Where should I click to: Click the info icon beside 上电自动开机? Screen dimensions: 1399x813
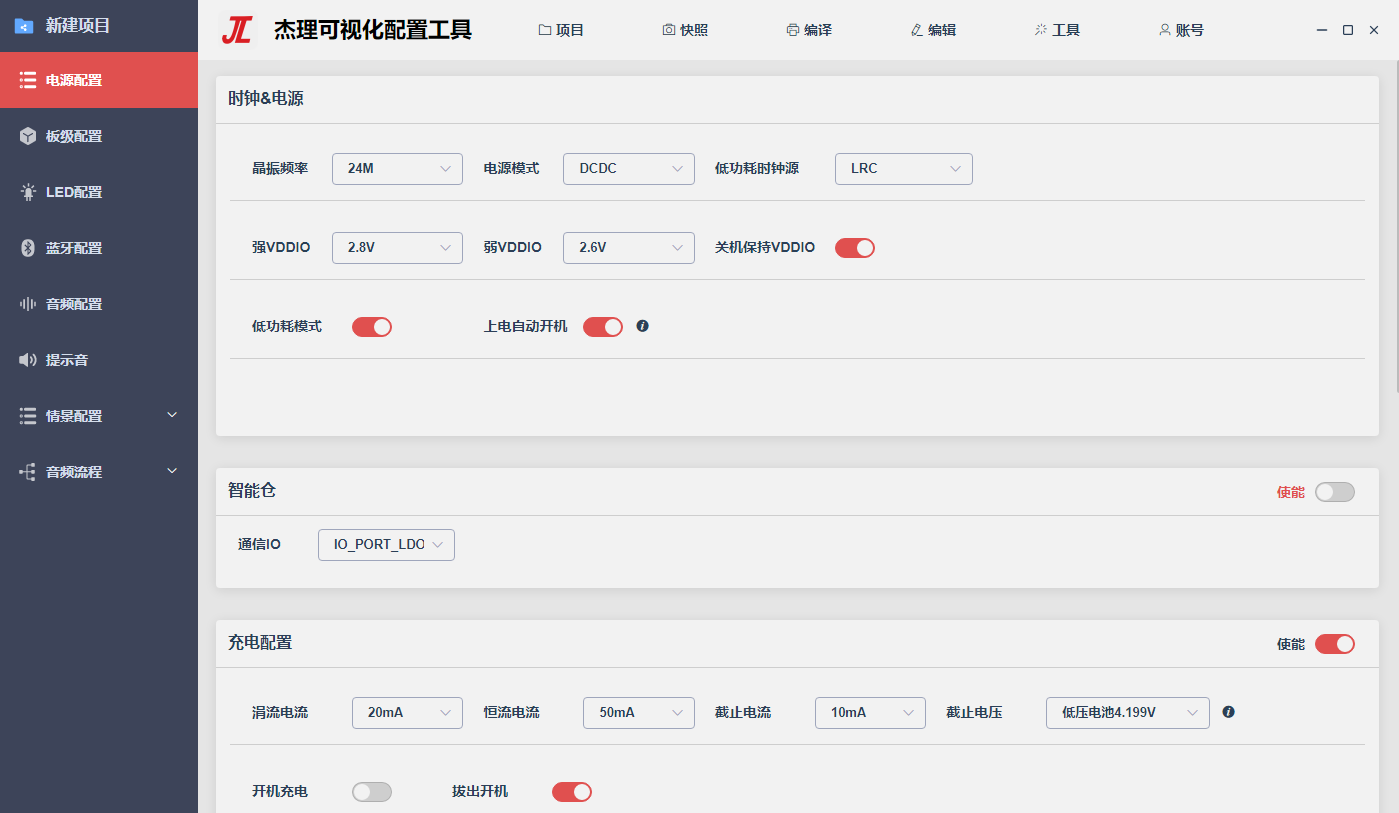(643, 326)
